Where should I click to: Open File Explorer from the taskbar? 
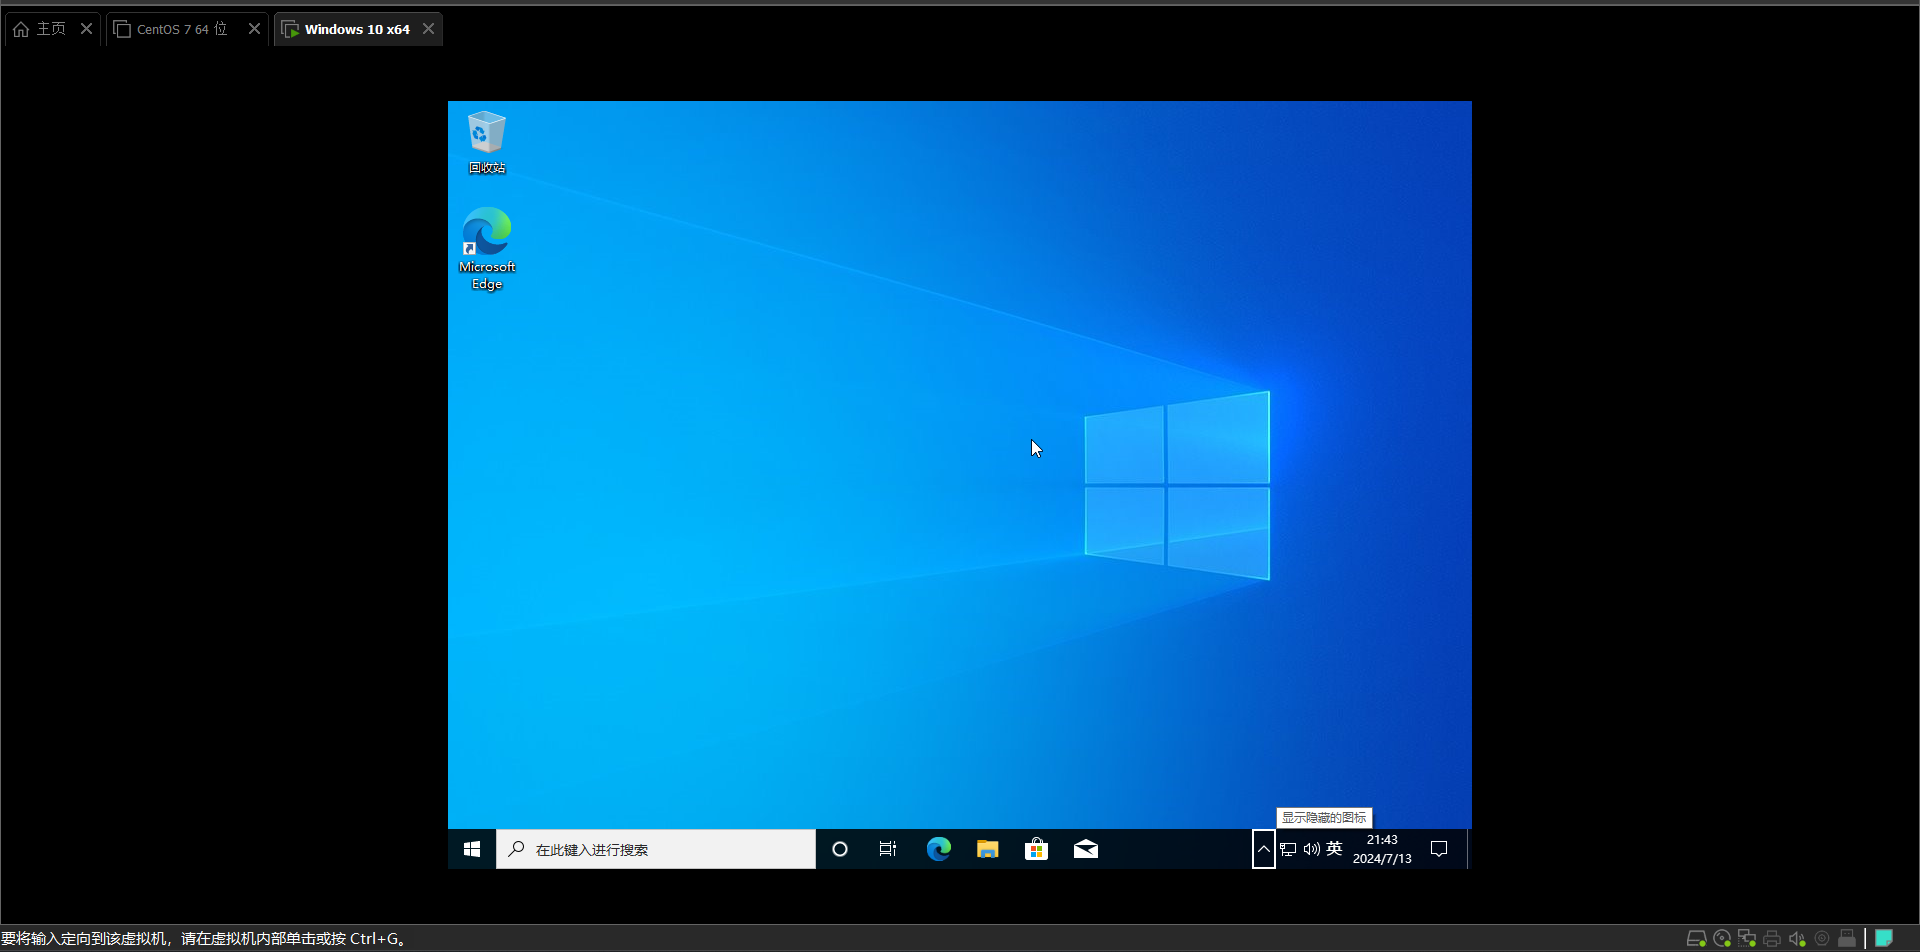988,849
